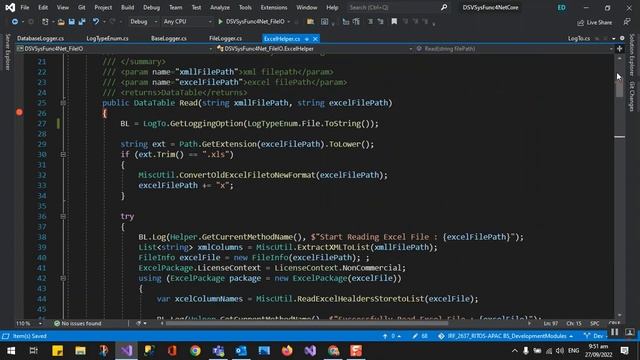Expand the Server Explorer side panel

7,52
